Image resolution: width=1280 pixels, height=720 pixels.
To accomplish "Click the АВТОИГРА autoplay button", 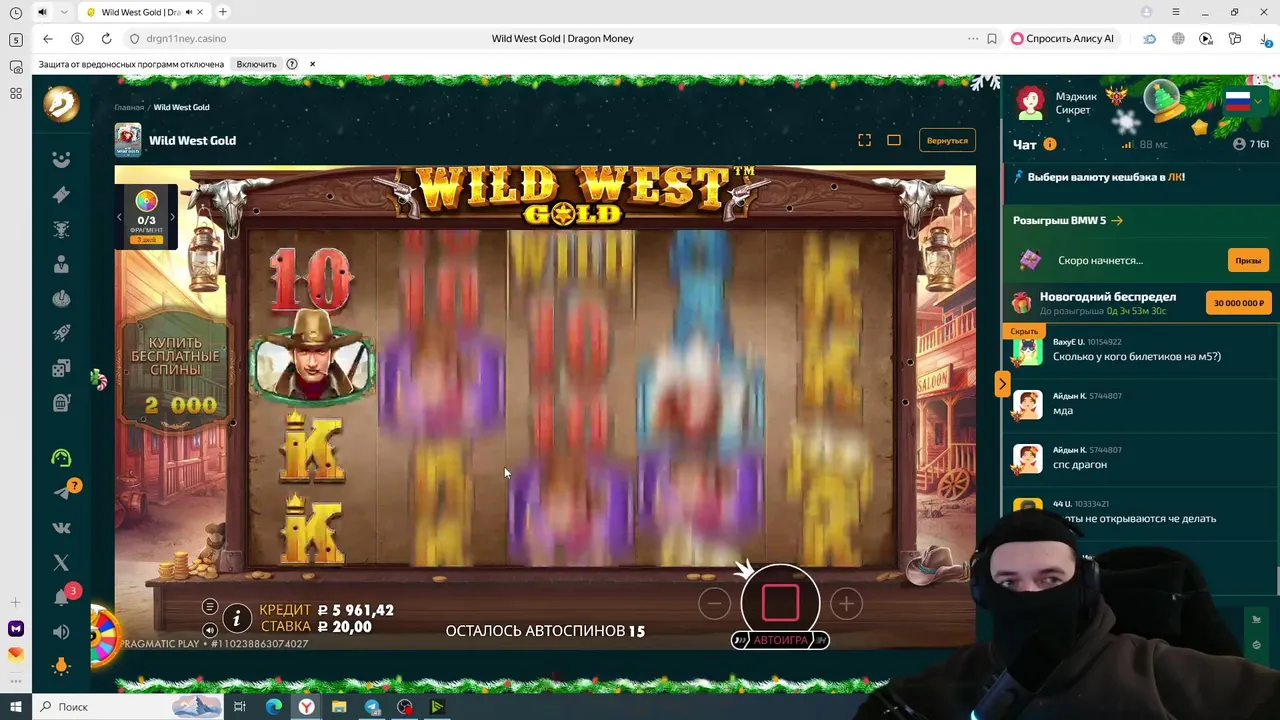I will [780, 640].
